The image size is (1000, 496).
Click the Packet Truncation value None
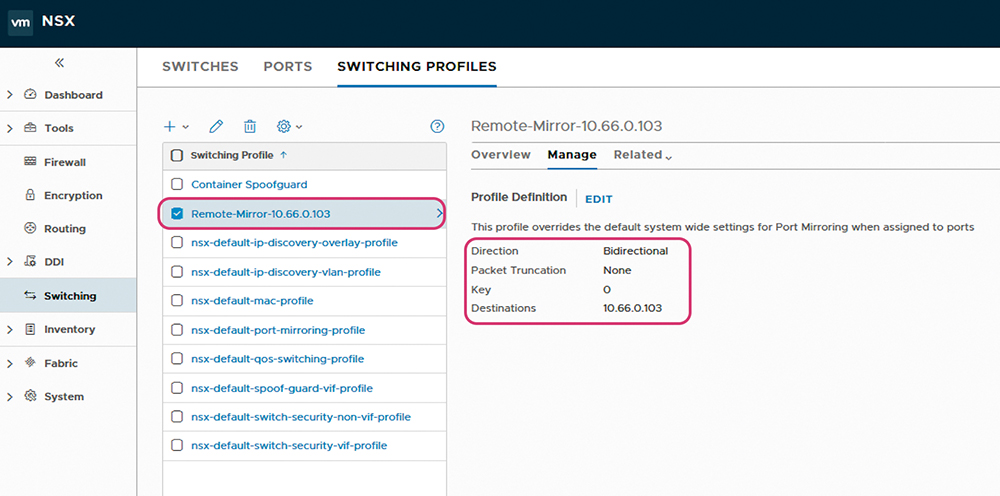[x=617, y=270]
